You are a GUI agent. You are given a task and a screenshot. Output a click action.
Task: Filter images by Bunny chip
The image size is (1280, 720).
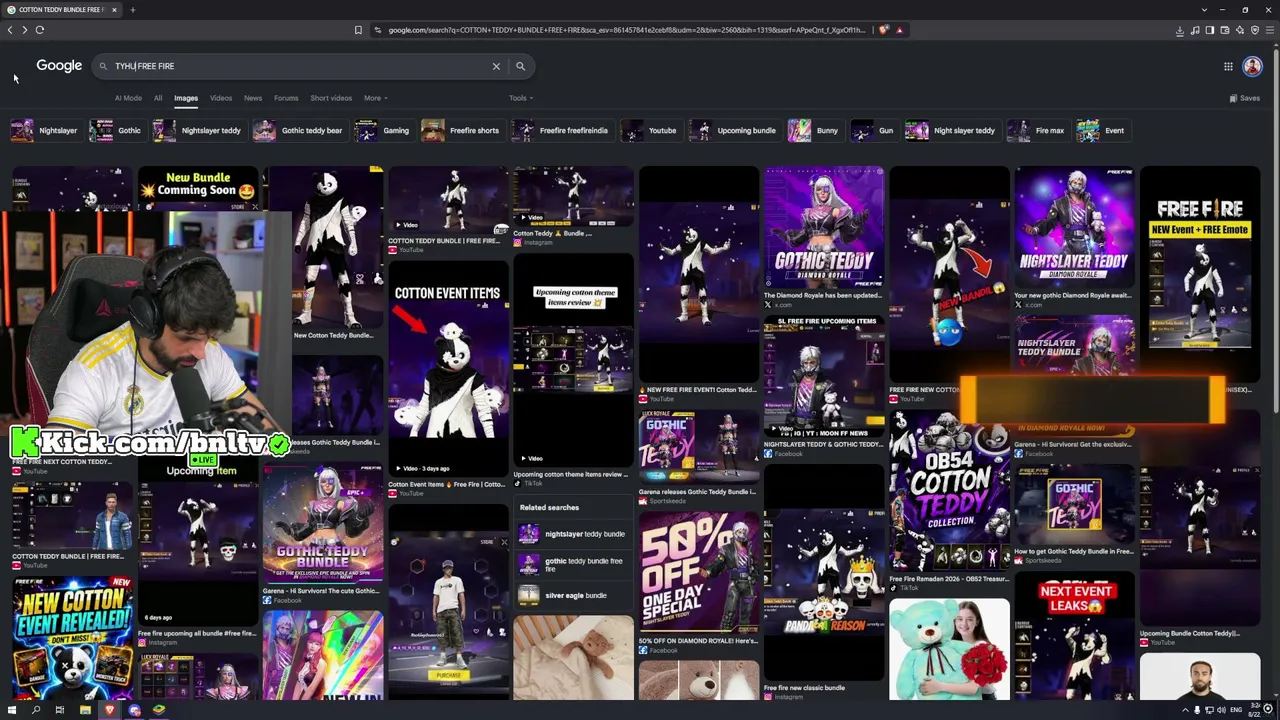(x=814, y=131)
